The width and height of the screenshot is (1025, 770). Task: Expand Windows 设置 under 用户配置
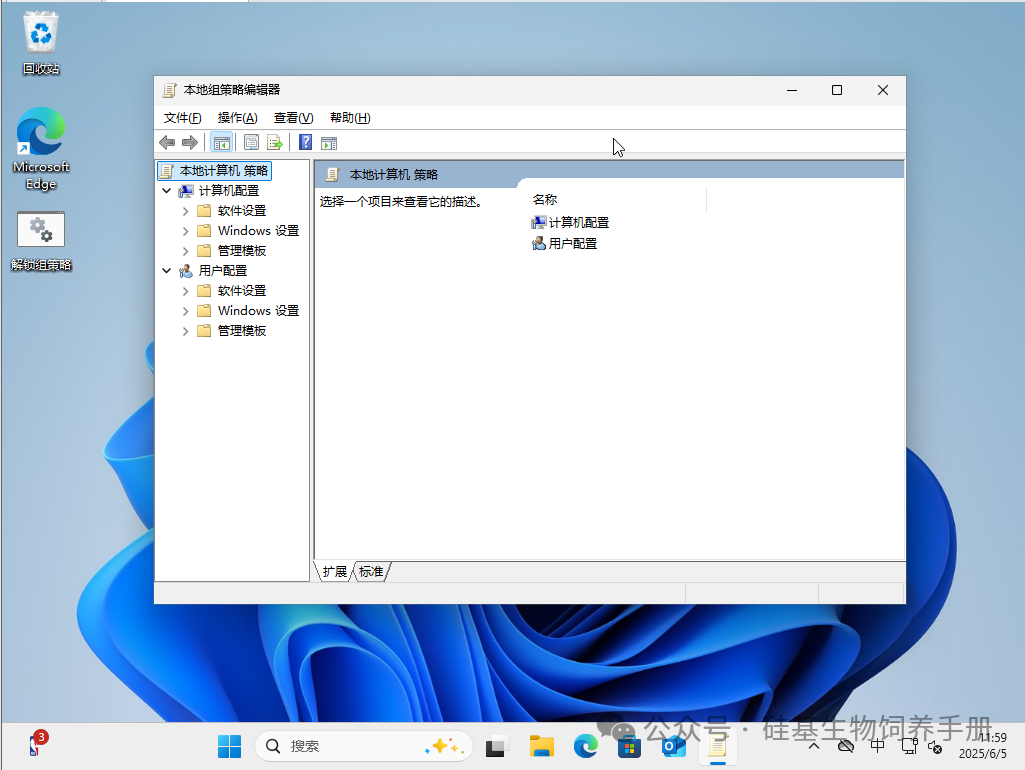(x=186, y=310)
